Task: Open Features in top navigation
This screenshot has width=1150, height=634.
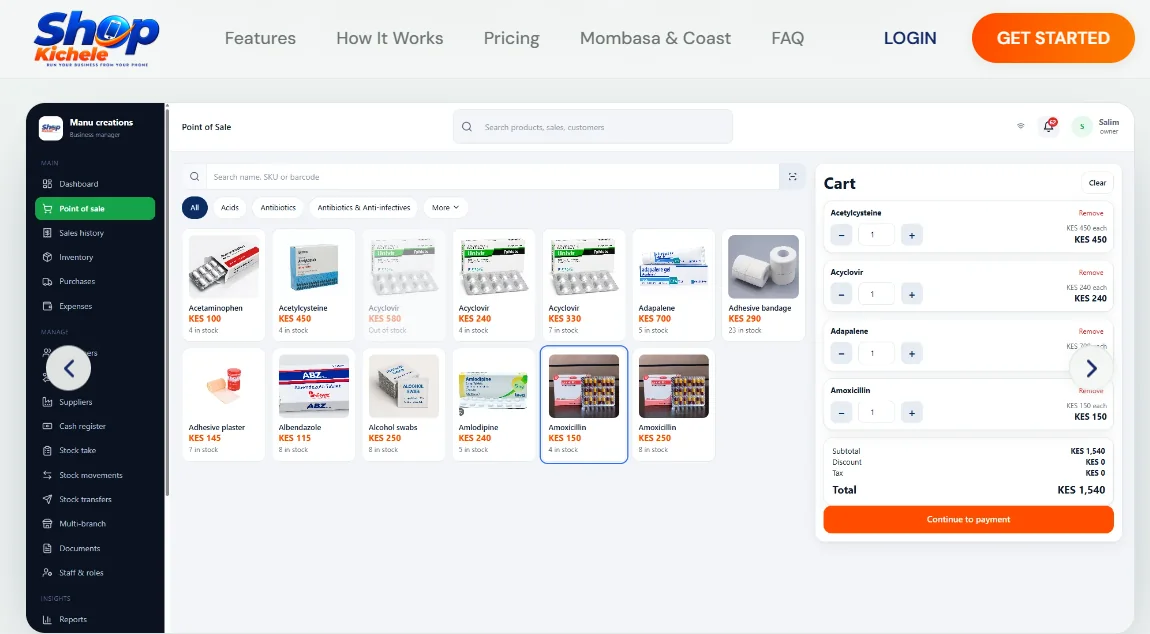Action: coord(260,38)
